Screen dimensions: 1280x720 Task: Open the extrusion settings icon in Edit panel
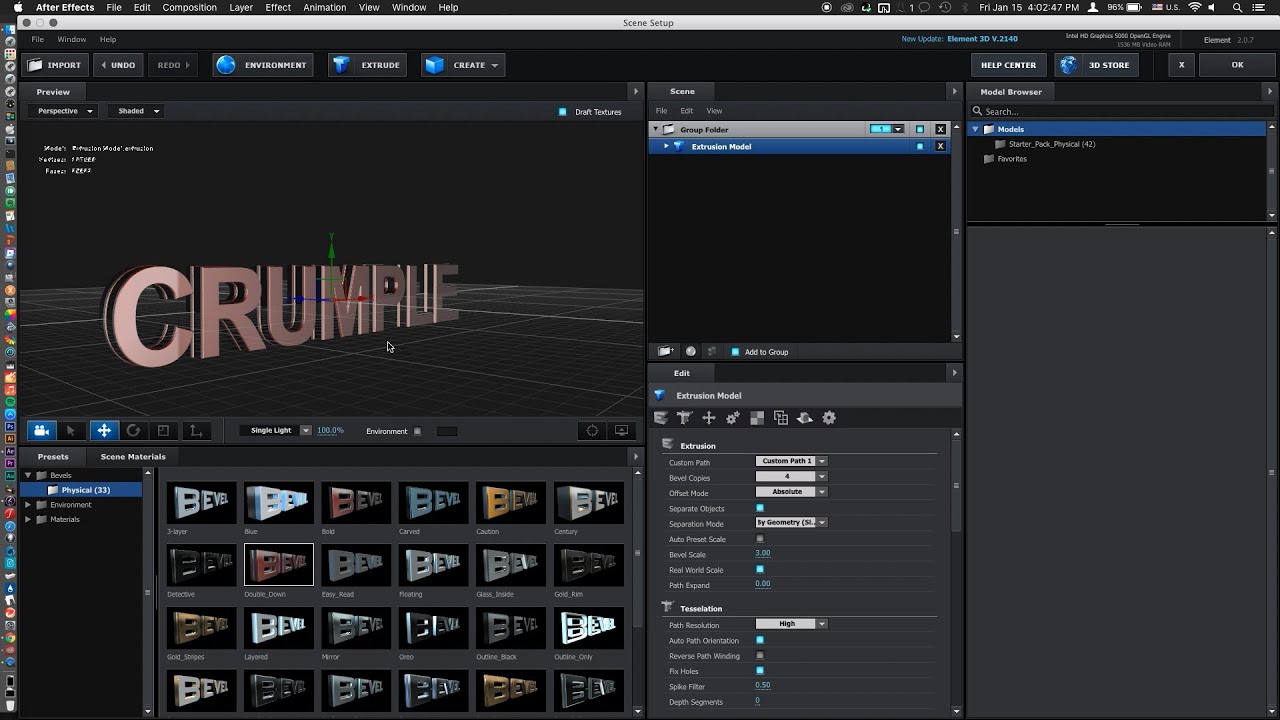coord(660,418)
